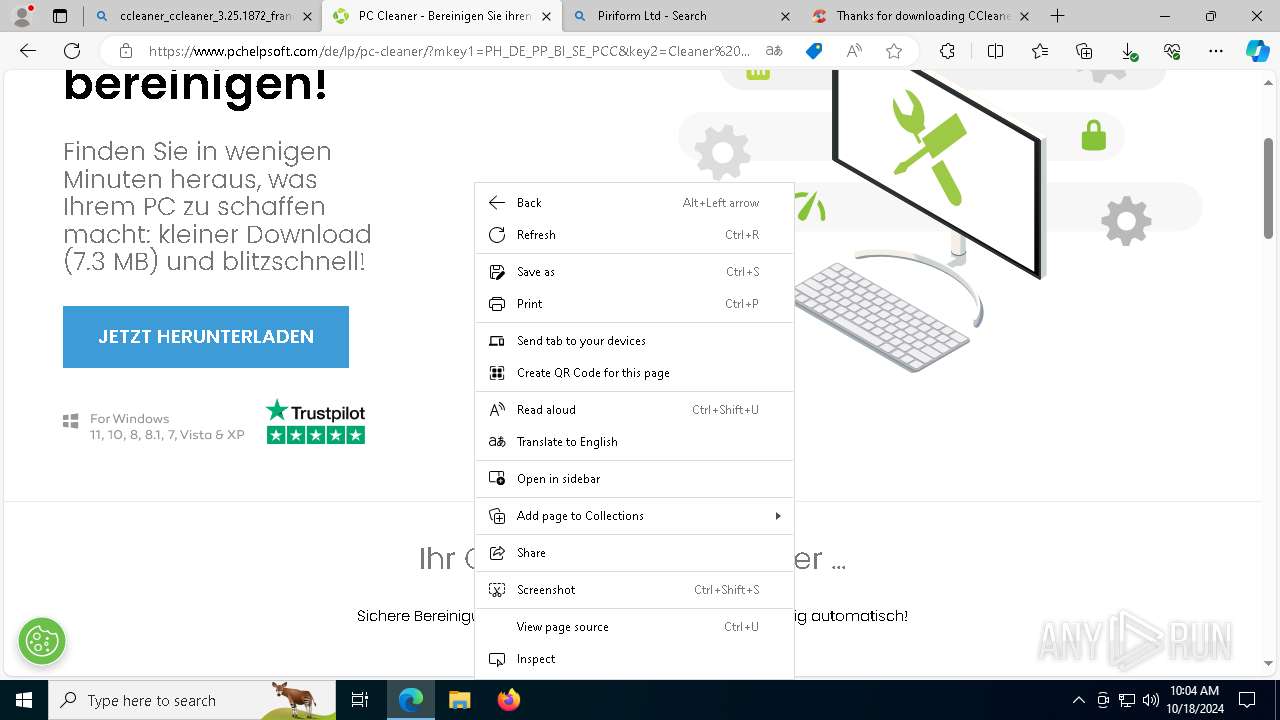Choose Refresh in the context menu
Screen dimensions: 1280x720
click(x=634, y=235)
